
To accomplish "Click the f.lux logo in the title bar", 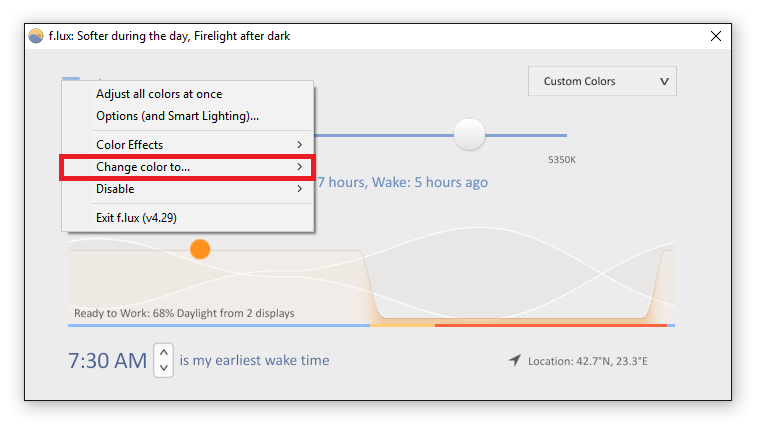I will 35,36.
